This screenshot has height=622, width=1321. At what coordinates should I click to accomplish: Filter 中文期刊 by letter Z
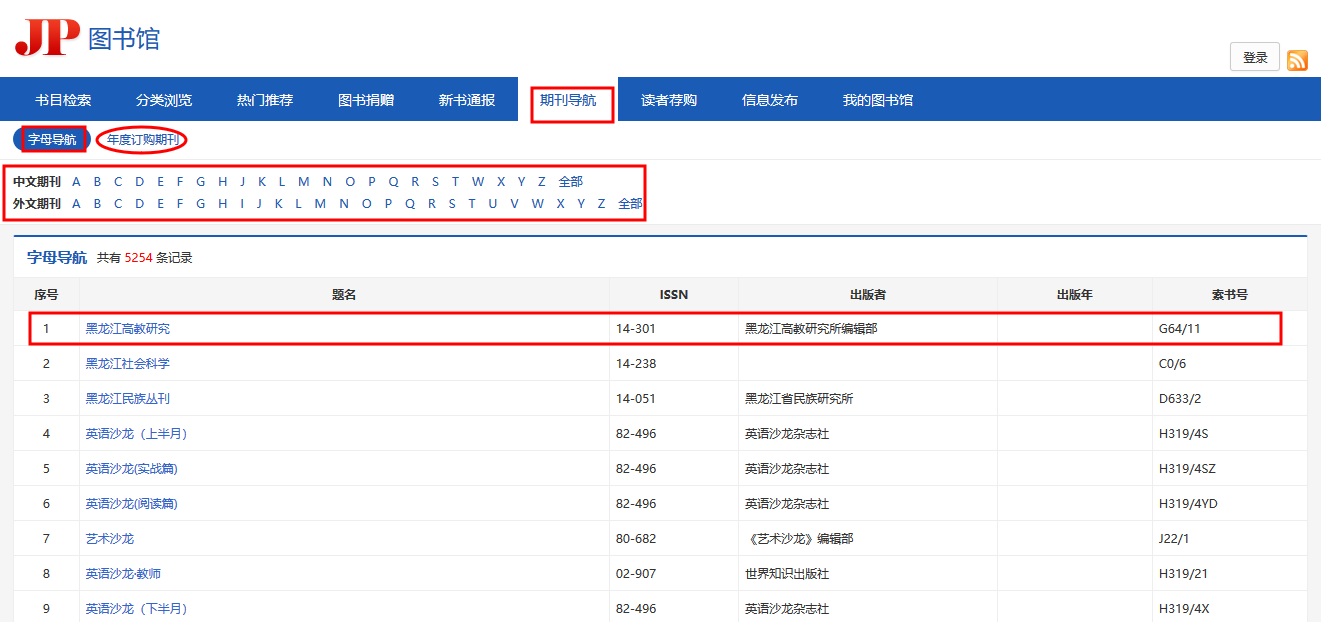coord(542,182)
